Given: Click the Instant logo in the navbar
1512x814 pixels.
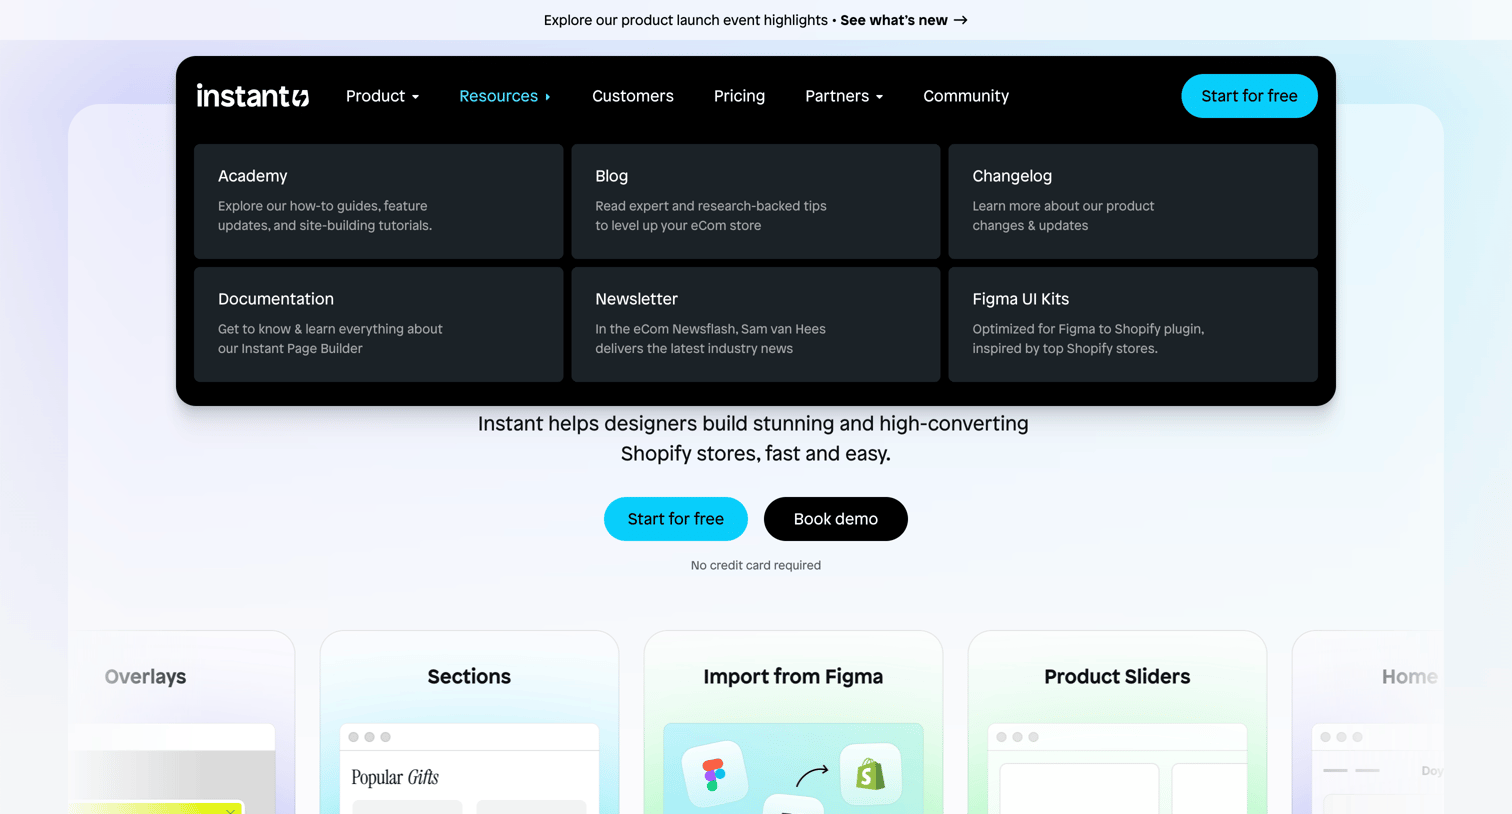Looking at the screenshot, I should (x=253, y=96).
